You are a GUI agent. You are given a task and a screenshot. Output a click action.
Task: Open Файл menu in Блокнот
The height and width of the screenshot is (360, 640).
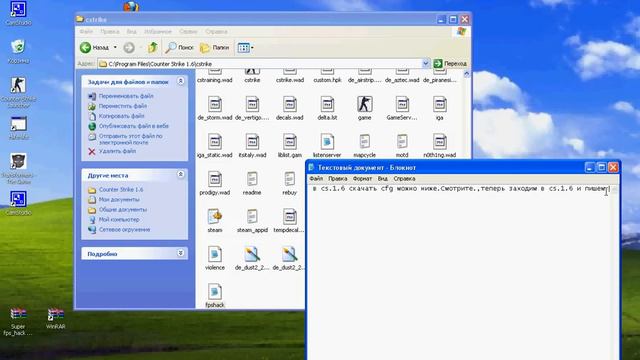click(316, 179)
